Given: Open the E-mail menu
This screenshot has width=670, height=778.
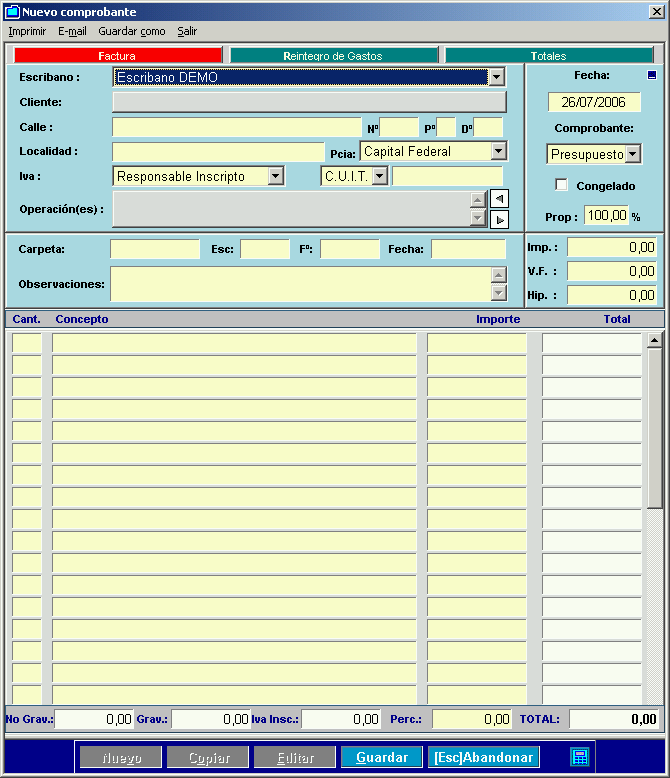Looking at the screenshot, I should 72,31.
